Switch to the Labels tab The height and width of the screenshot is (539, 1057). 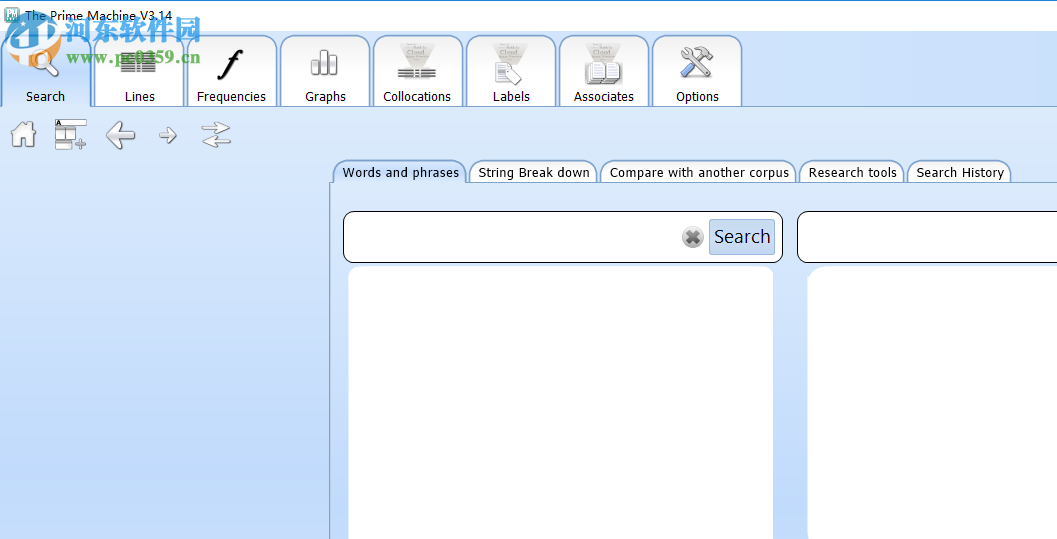[x=511, y=71]
